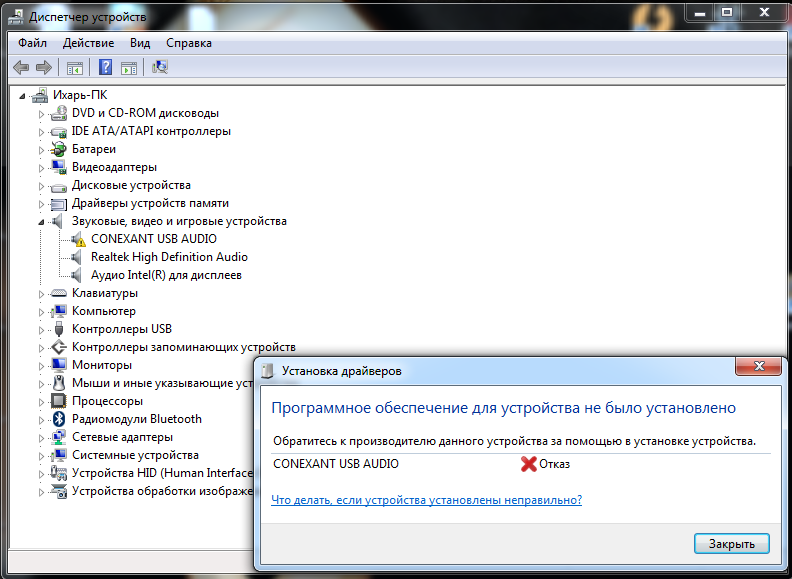Click the storage controller icon
The width and height of the screenshot is (792, 579).
[59, 347]
